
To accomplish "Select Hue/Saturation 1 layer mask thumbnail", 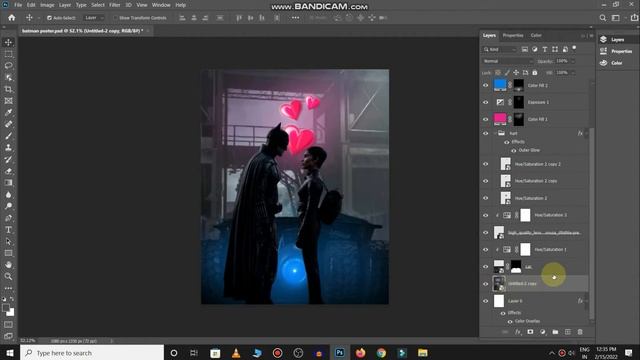I will click(525, 249).
